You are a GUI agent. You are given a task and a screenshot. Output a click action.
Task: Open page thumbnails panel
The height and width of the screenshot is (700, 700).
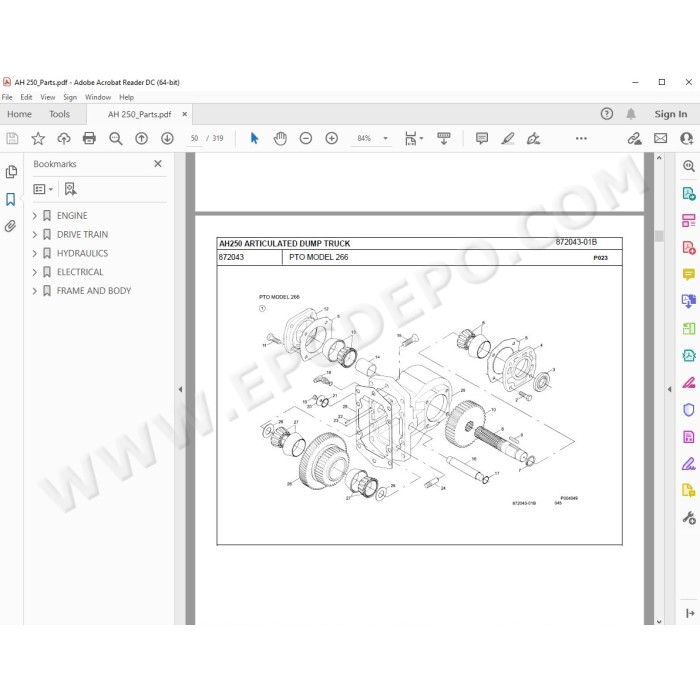point(11,172)
